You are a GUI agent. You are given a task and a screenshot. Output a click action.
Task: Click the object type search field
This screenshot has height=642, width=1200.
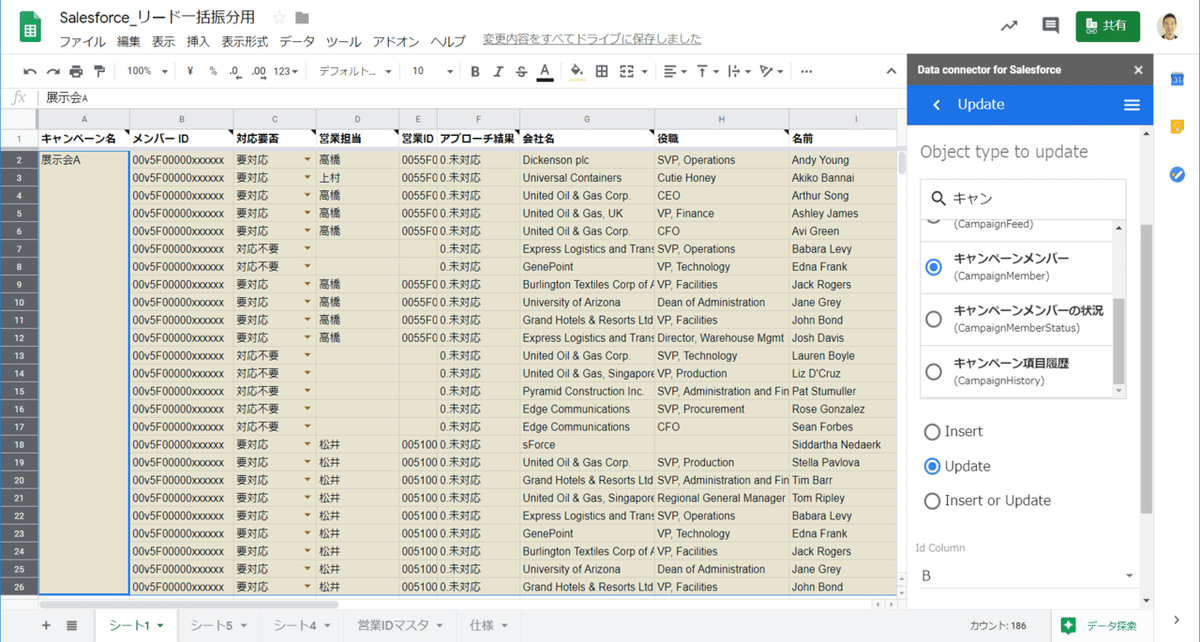(1023, 199)
